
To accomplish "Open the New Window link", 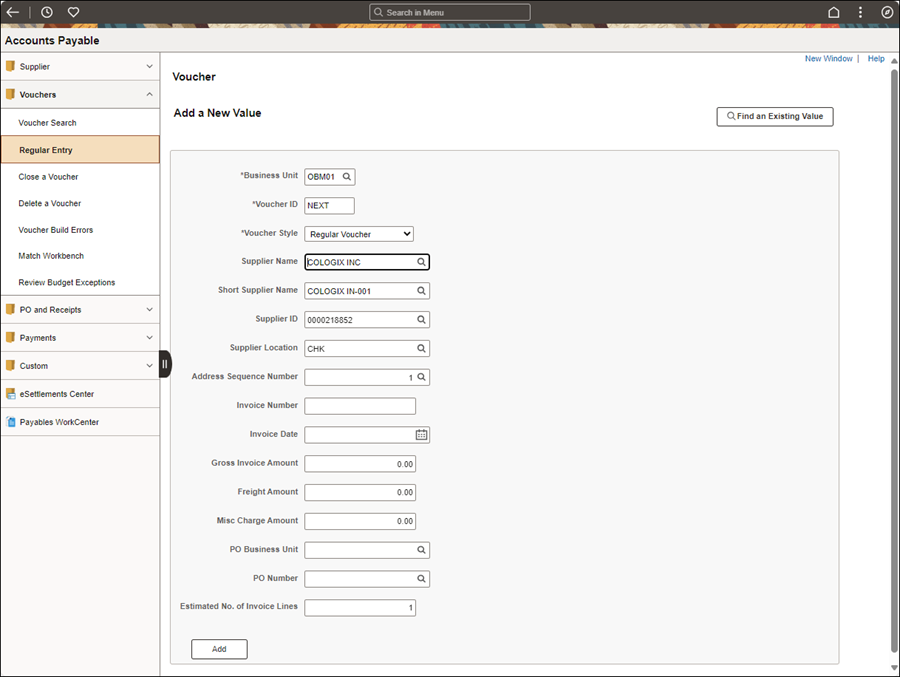I will (828, 59).
